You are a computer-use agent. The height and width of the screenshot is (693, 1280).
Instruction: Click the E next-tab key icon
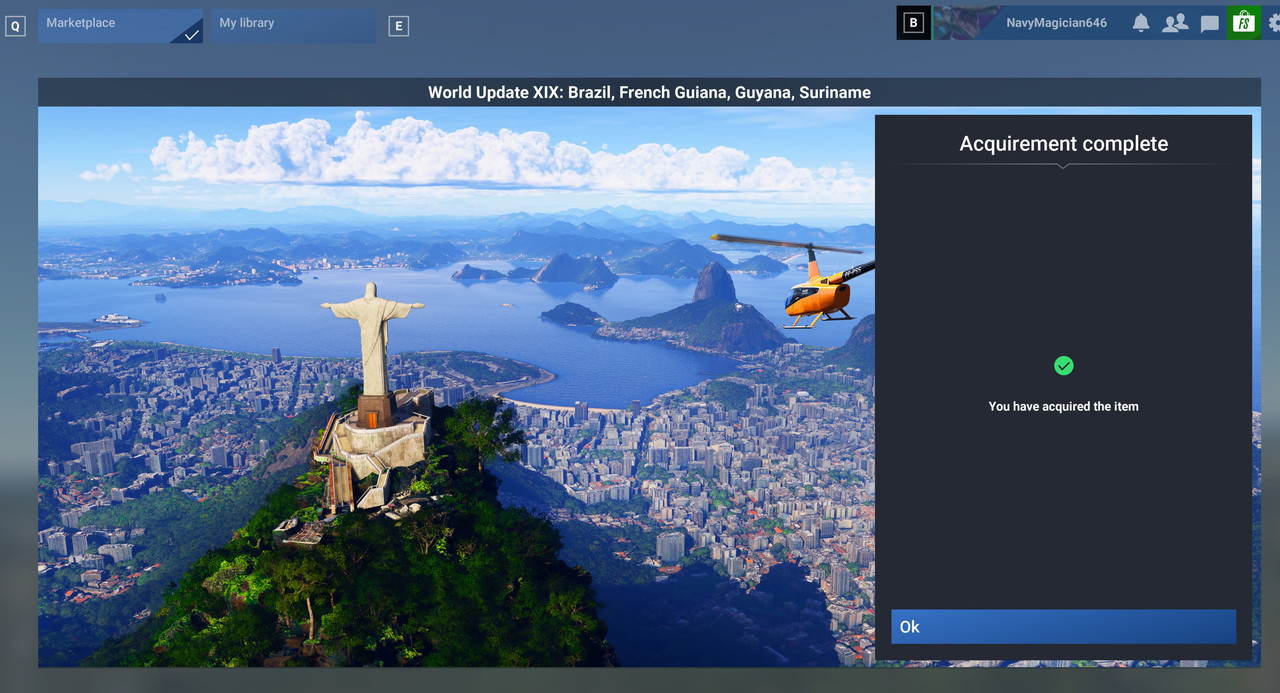point(399,27)
